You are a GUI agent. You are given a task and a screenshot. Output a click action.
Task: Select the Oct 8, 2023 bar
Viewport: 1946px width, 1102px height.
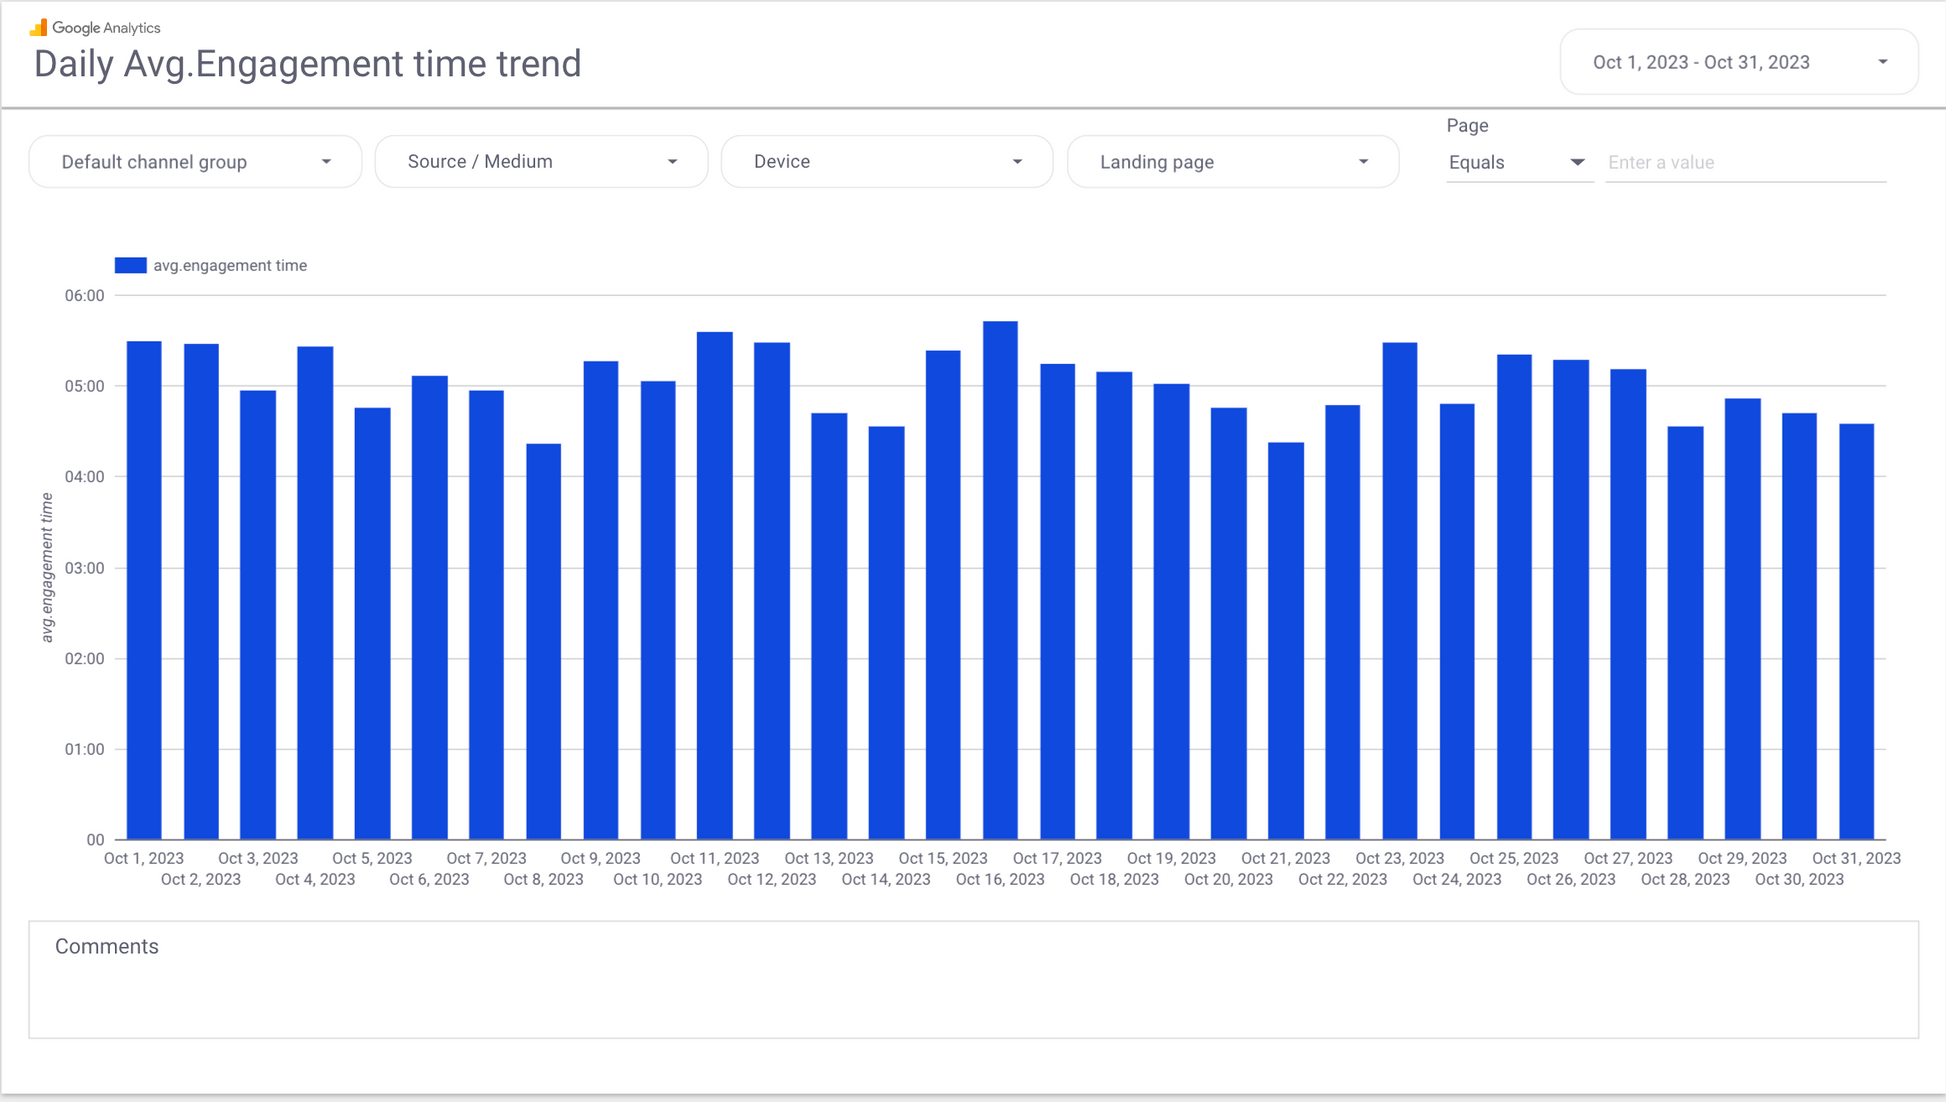(x=543, y=640)
